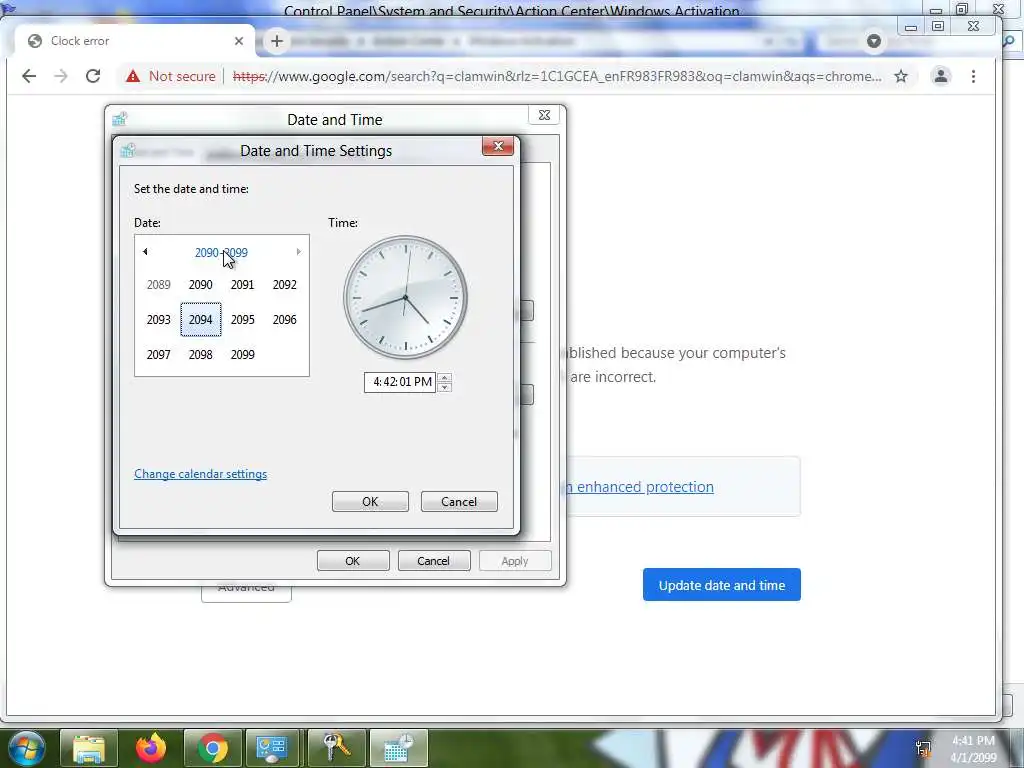
Task: Go back in Chrome browser
Action: 29,76
